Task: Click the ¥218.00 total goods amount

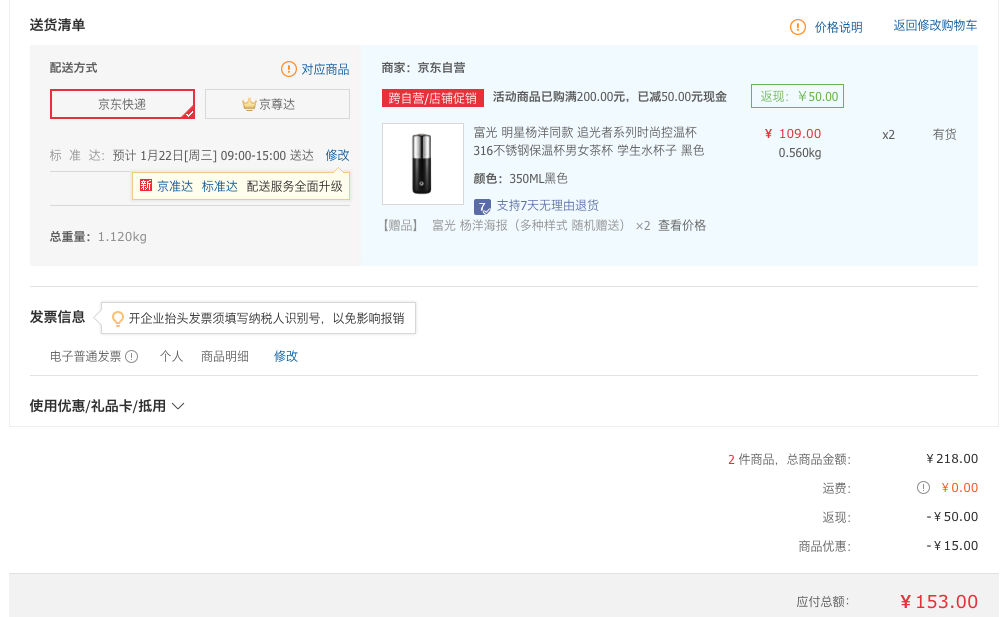Action: [952, 459]
